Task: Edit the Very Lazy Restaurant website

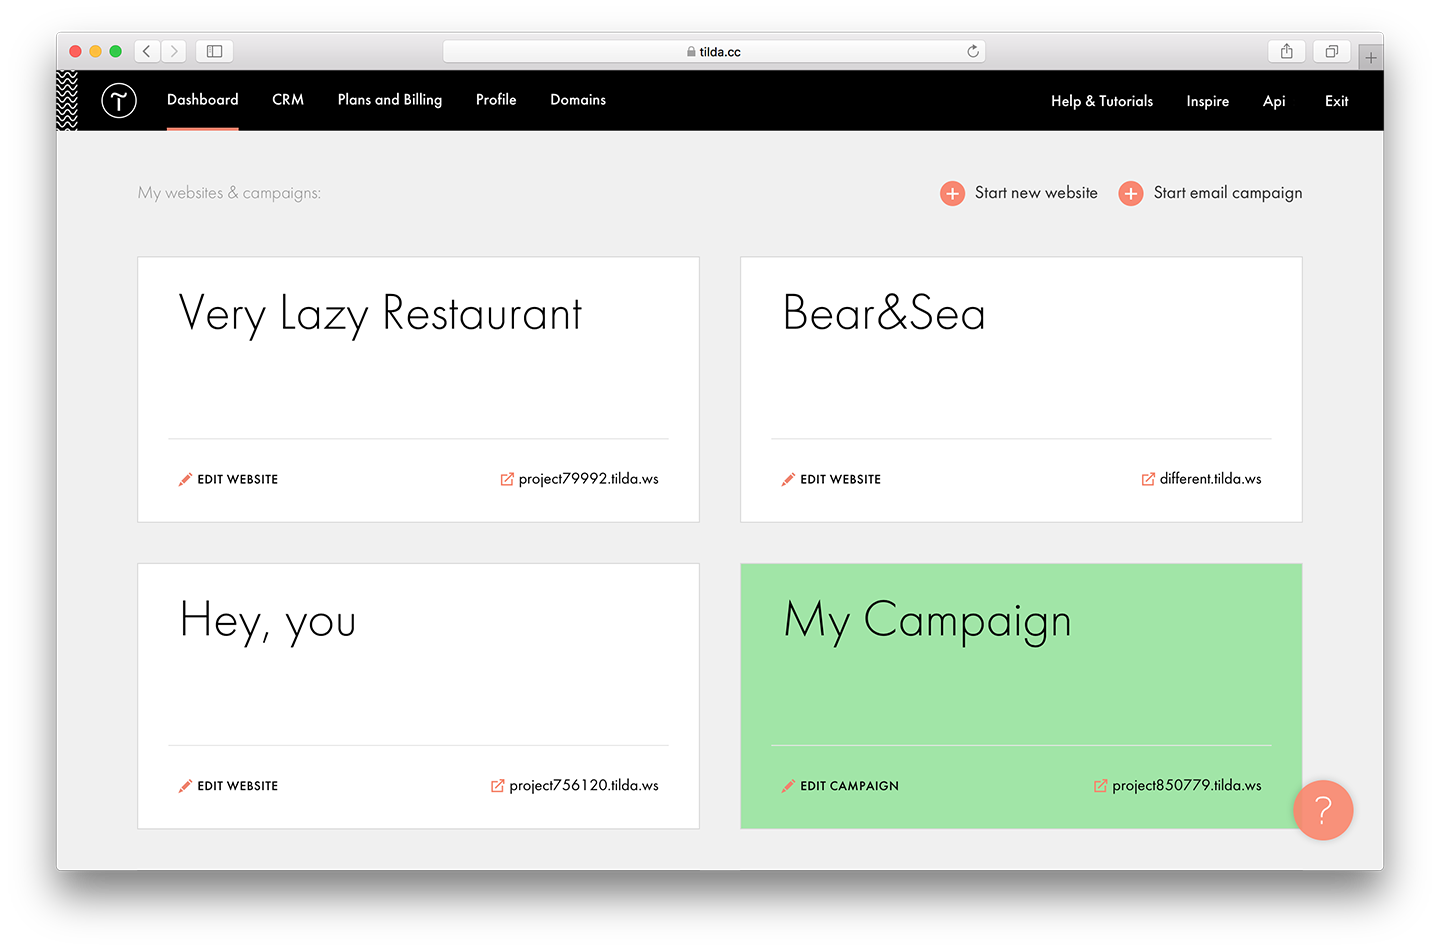Action: coord(237,480)
